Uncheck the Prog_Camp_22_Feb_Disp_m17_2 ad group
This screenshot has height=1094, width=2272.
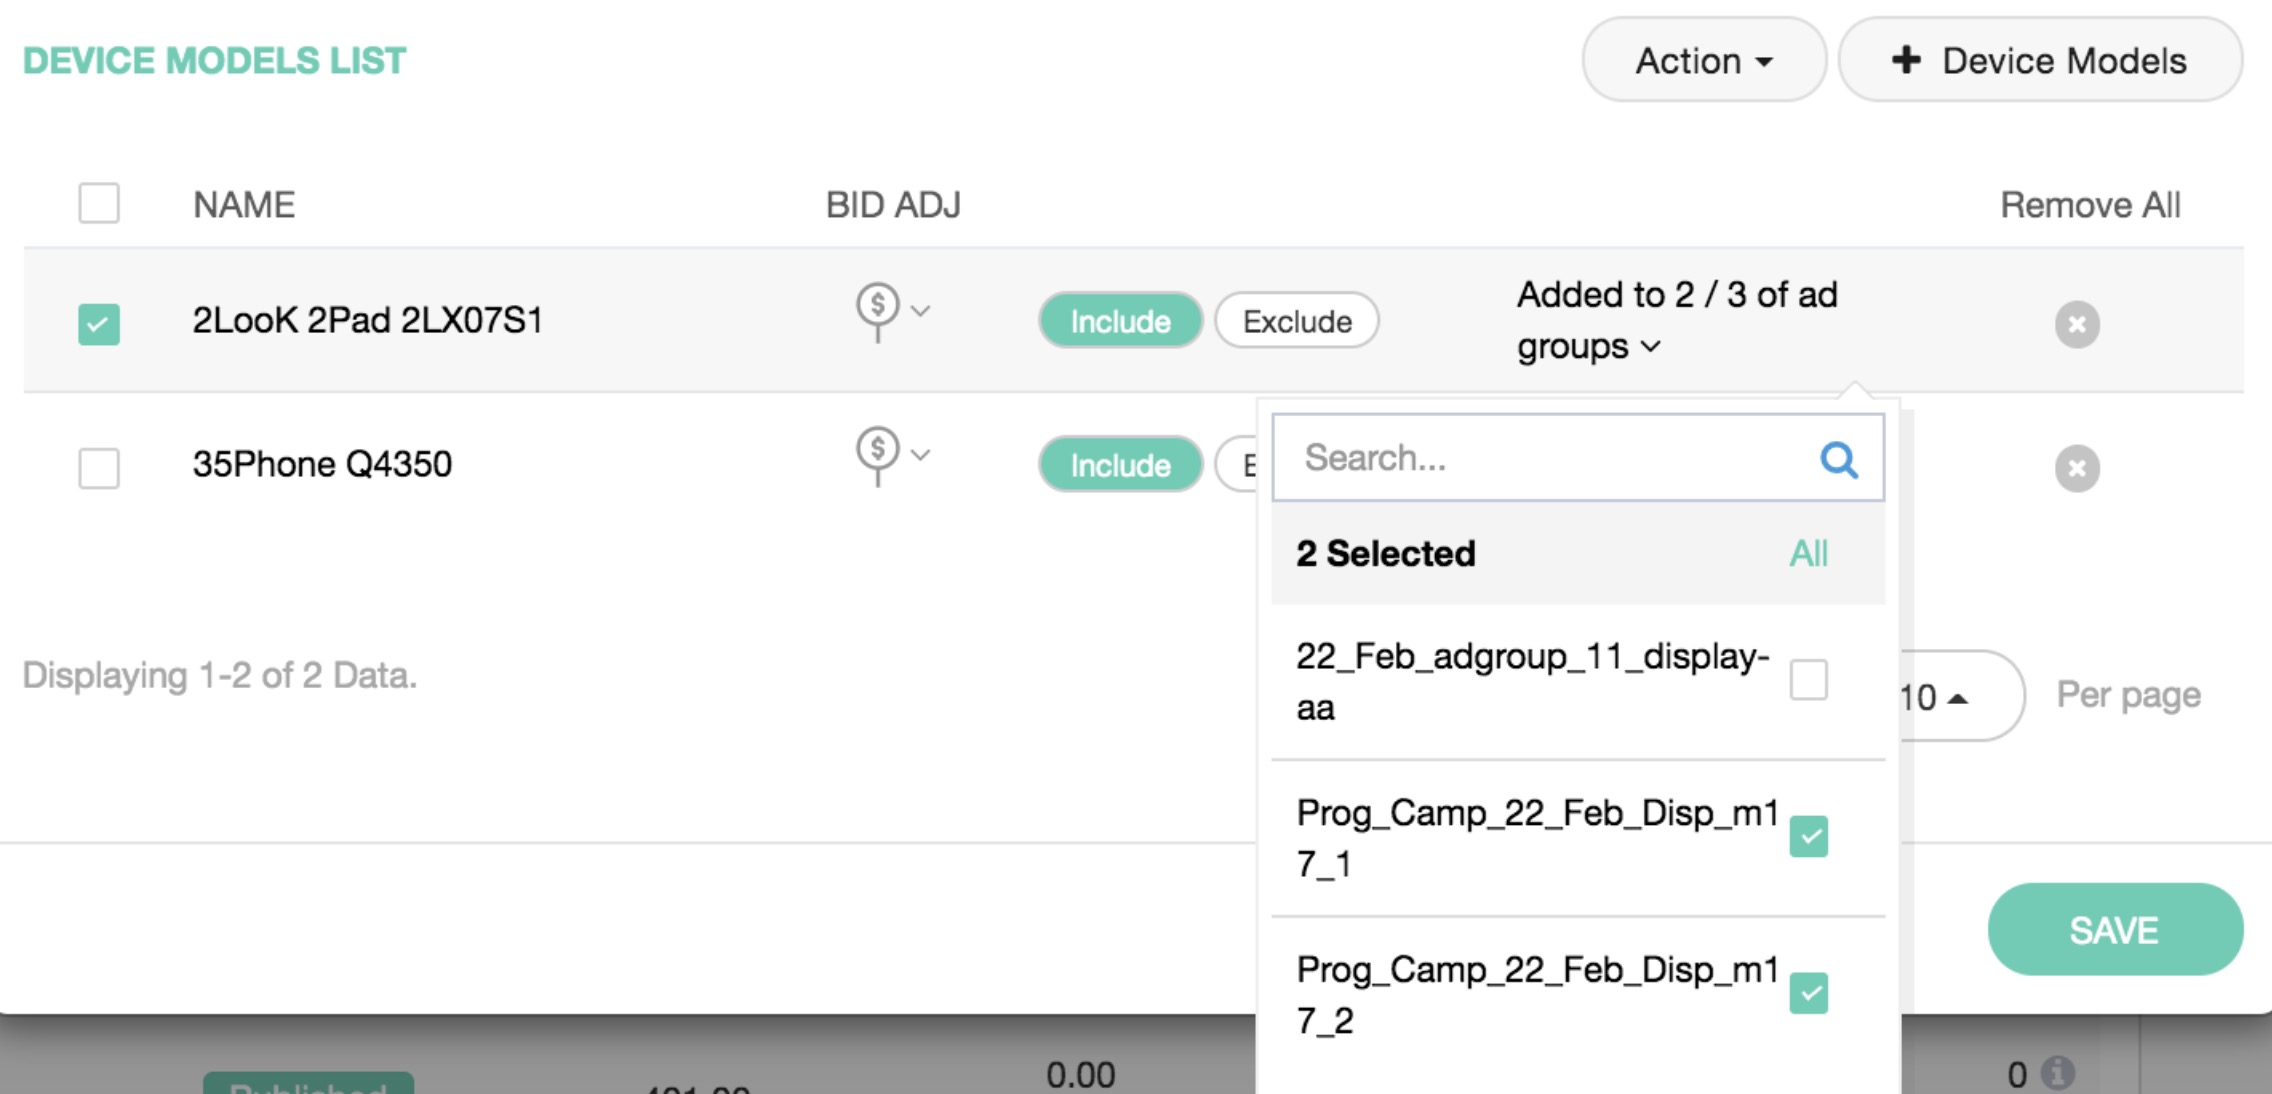1808,993
